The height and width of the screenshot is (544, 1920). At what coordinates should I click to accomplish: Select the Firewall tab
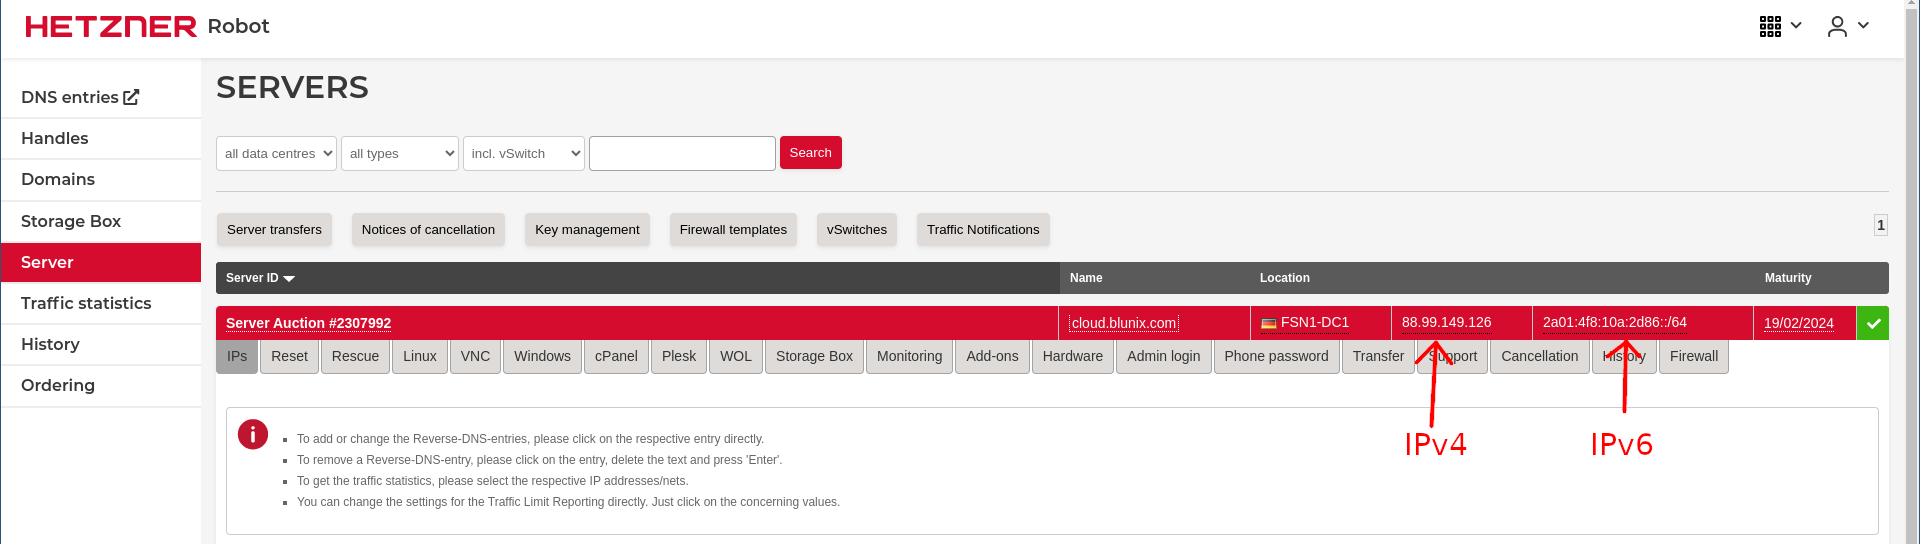1693,356
